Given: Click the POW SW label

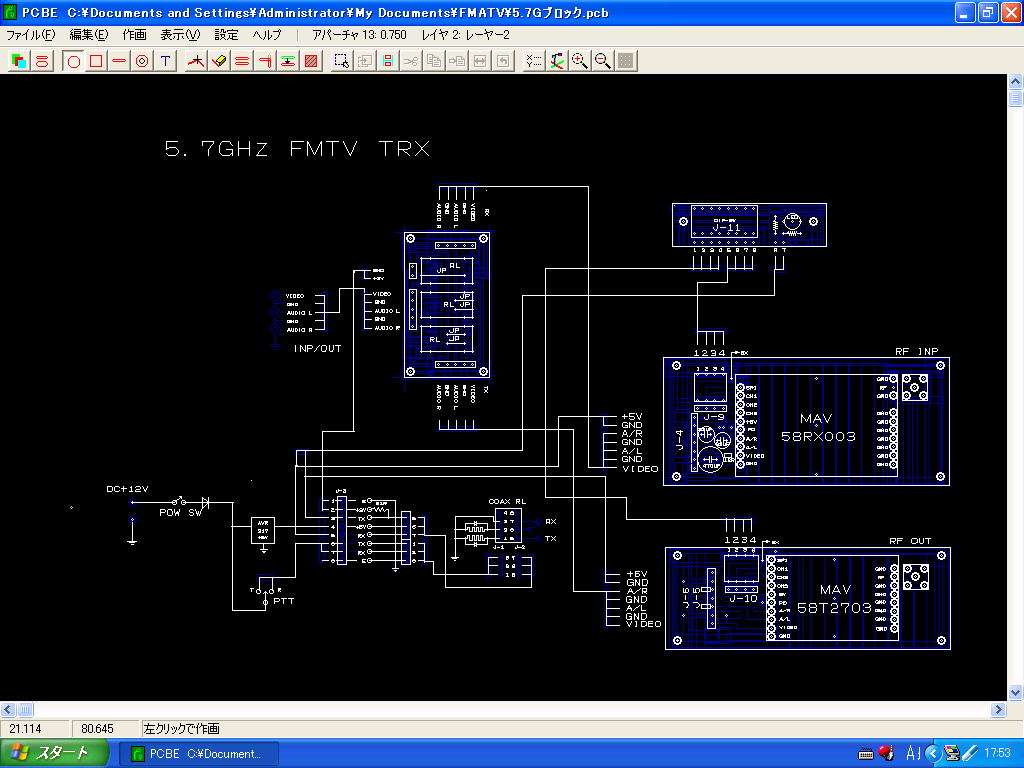Looking at the screenshot, I should pos(181,513).
